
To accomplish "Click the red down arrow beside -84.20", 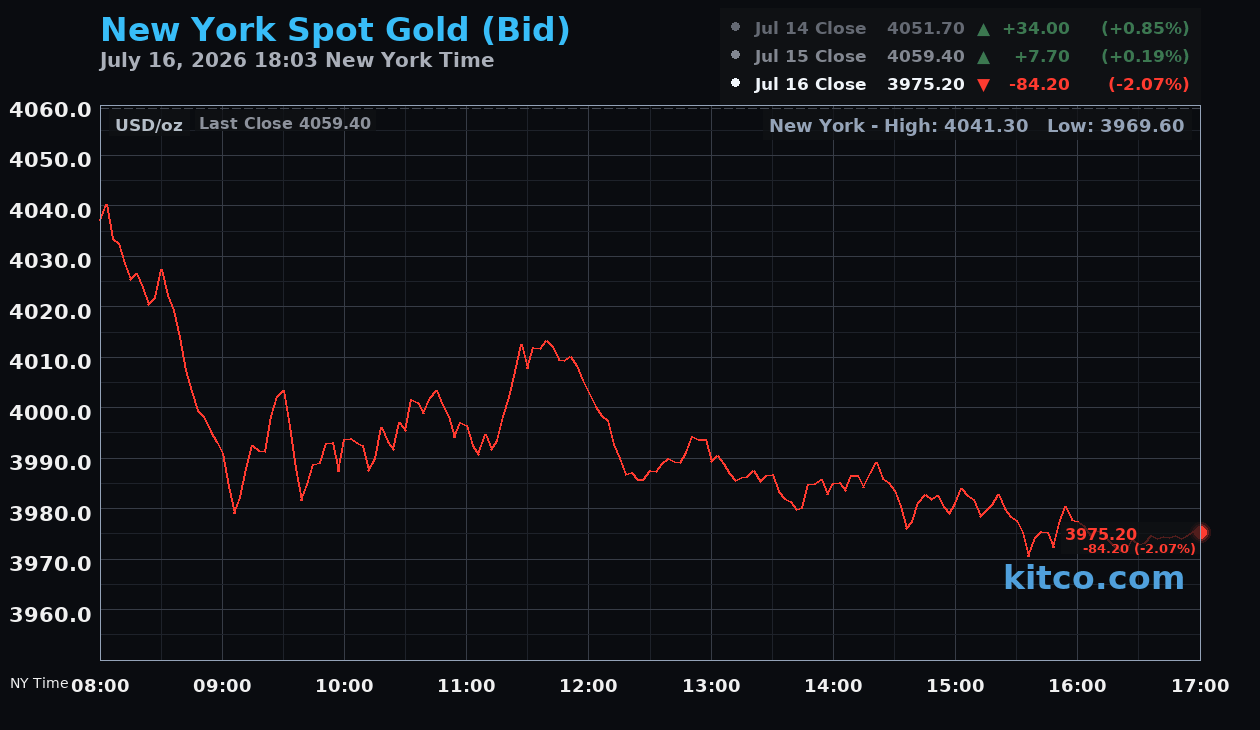I will pyautogui.click(x=983, y=85).
